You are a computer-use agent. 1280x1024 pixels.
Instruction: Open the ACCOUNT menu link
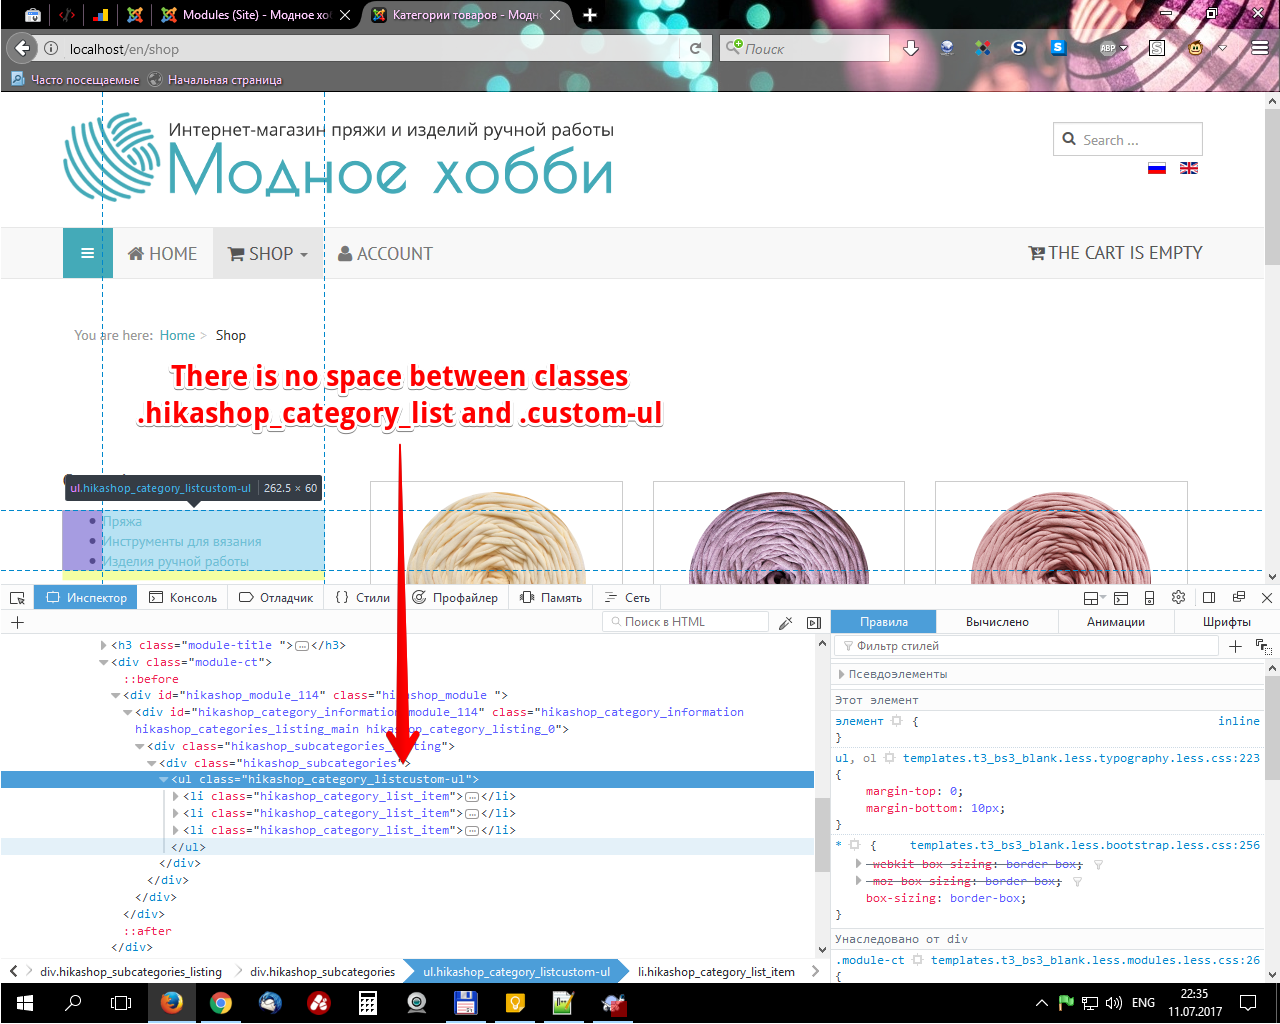385,253
